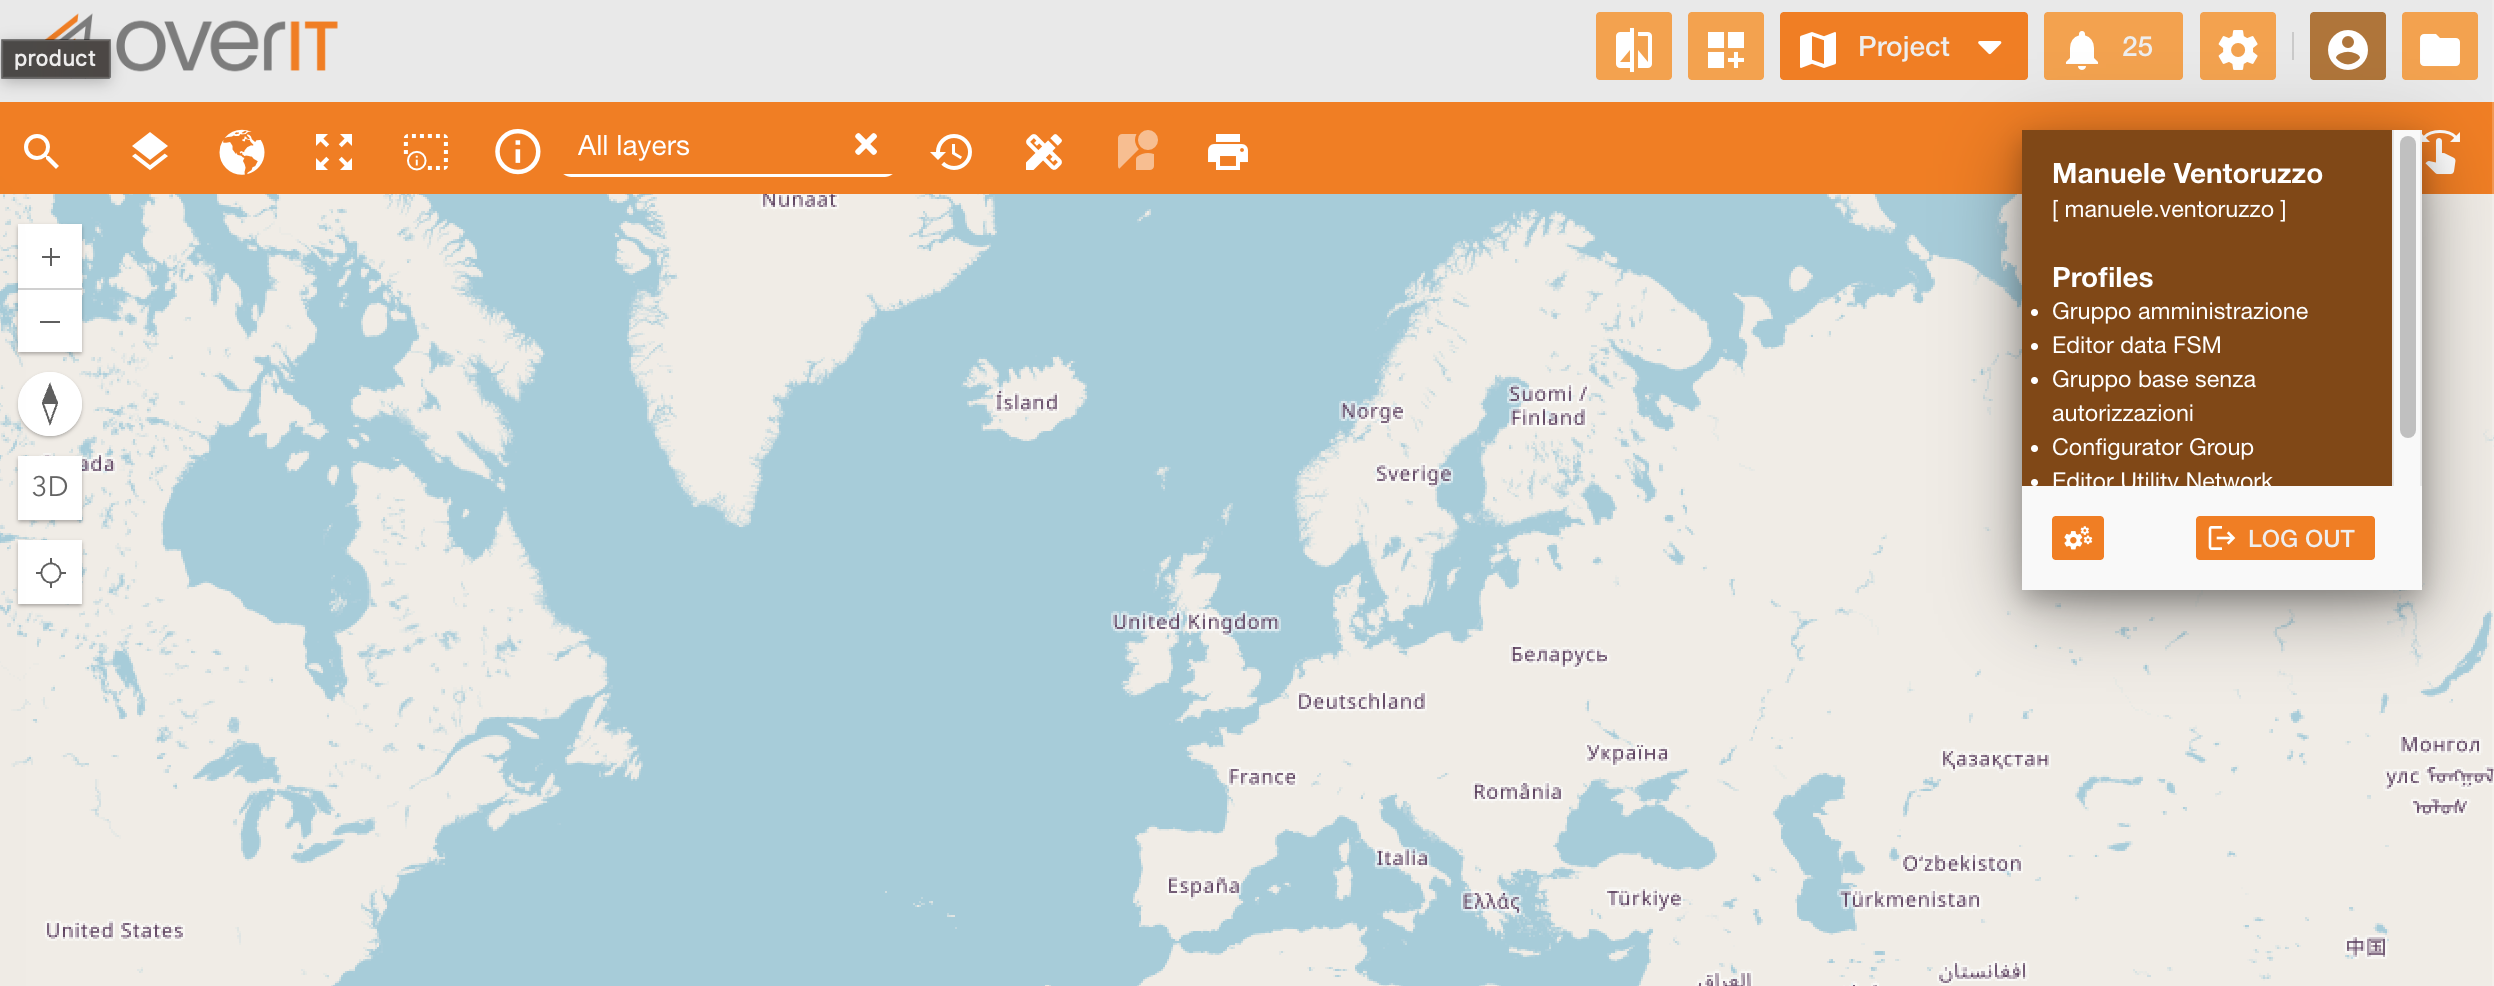The width and height of the screenshot is (2494, 986).
Task: Click the manuele.ventoruzzo username text
Action: click(x=2169, y=209)
